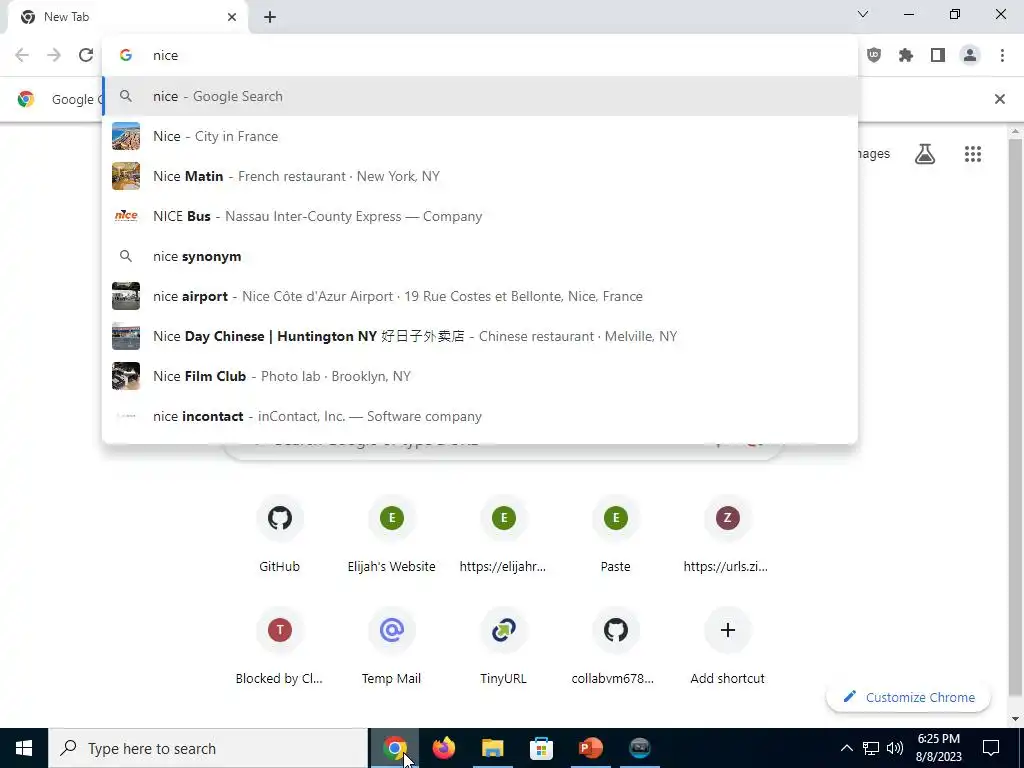
Task: Open the tab search chevron
Action: 863,14
